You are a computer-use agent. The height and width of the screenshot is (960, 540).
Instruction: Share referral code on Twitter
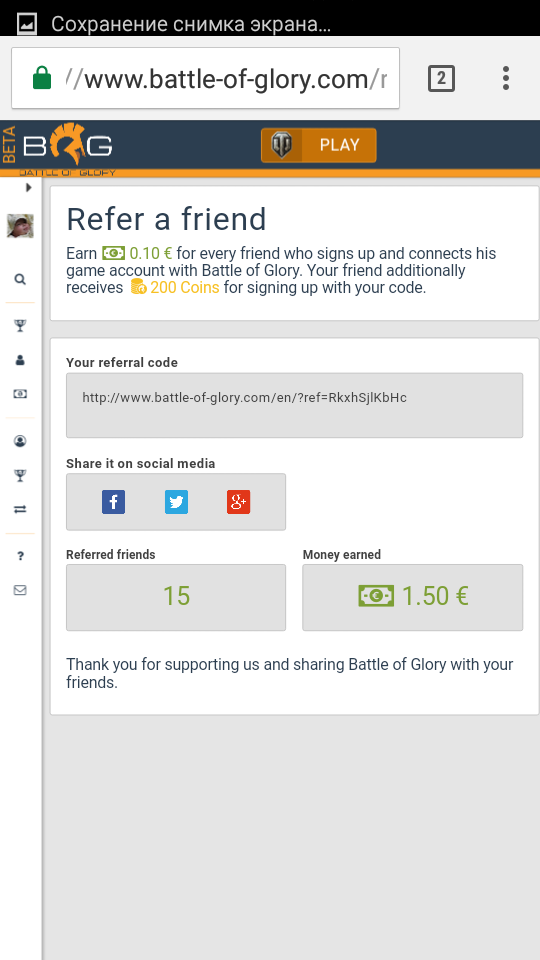[176, 502]
